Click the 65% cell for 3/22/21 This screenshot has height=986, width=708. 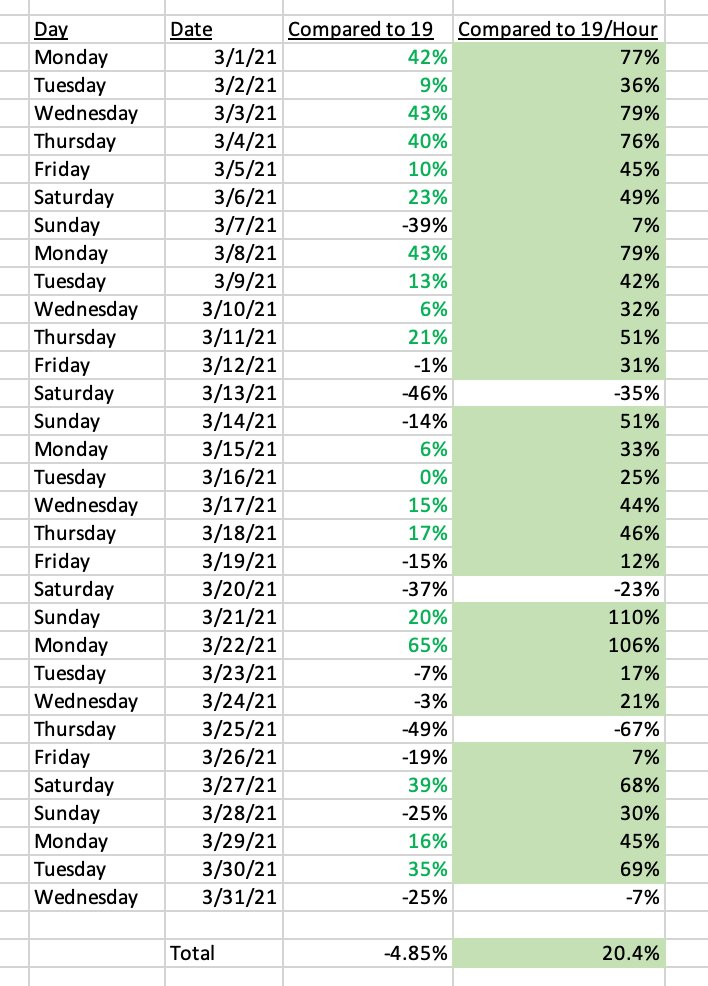click(368, 645)
